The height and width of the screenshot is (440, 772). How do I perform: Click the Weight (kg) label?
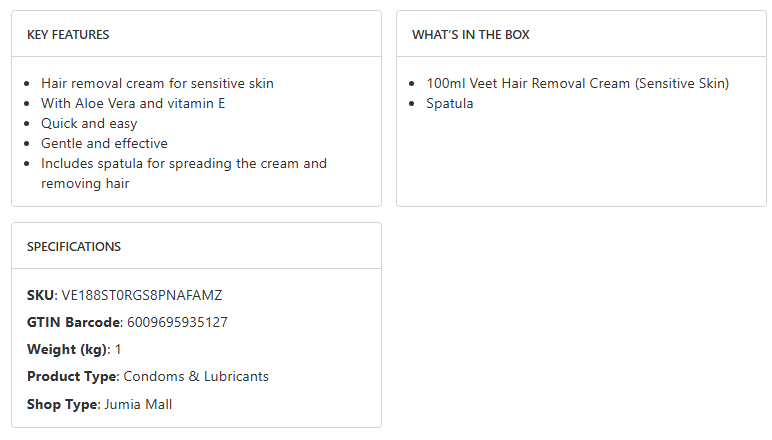(x=66, y=349)
